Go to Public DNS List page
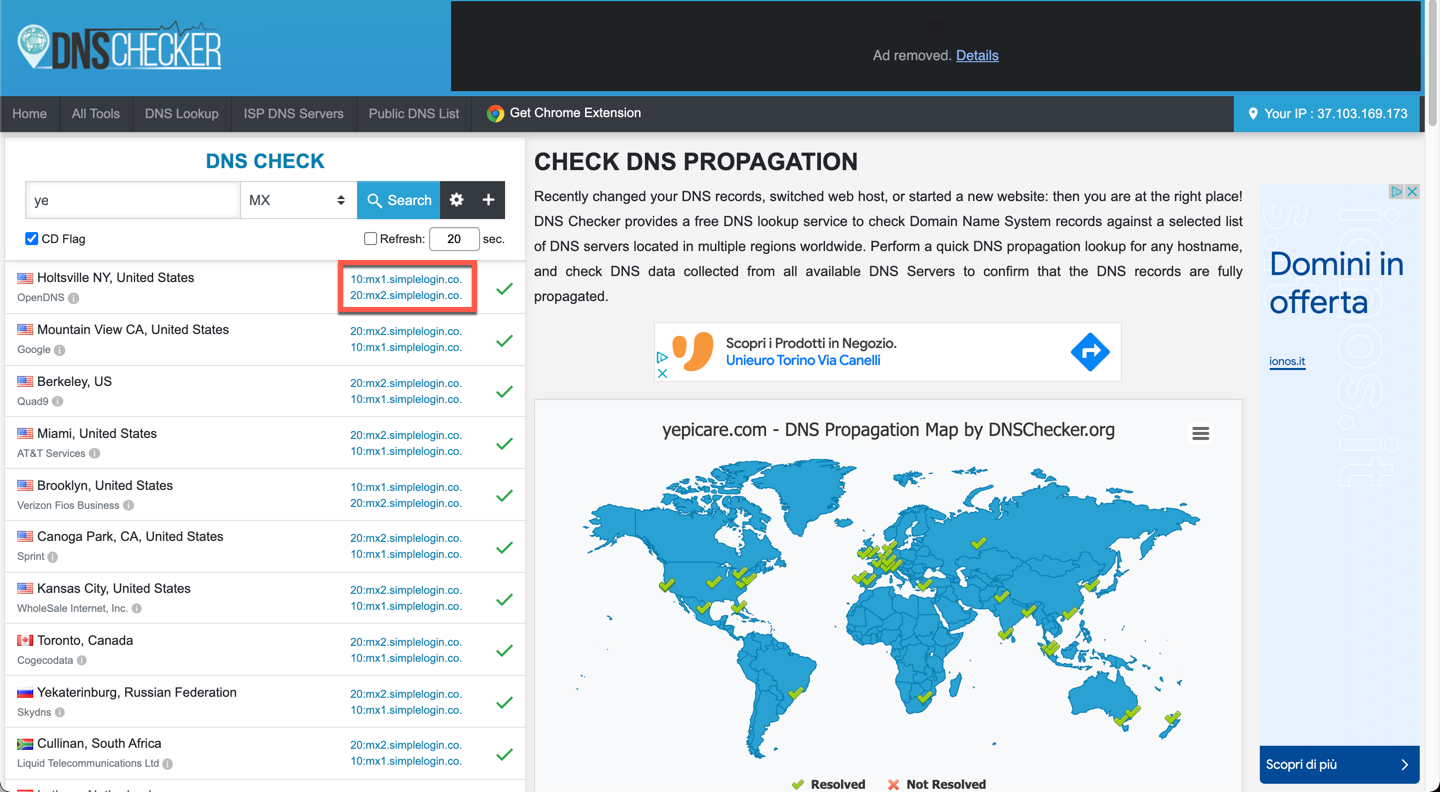This screenshot has height=792, width=1440. 414,114
